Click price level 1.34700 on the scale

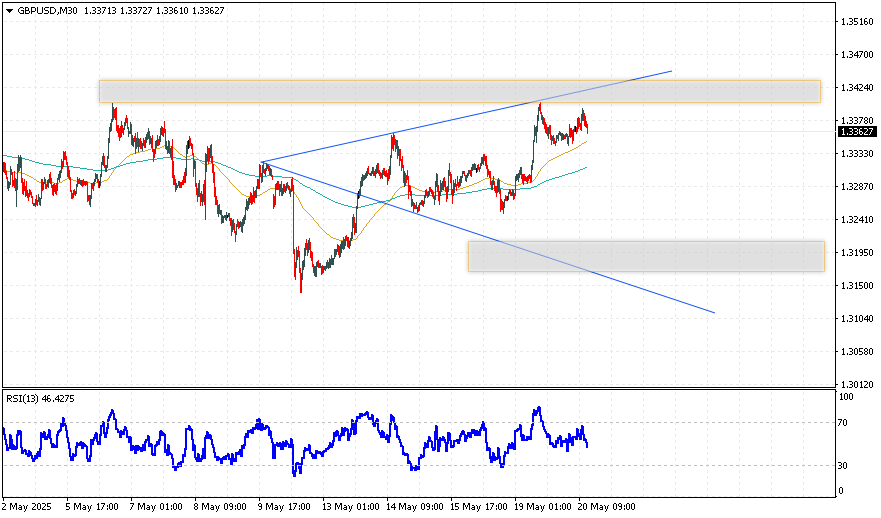[x=857, y=54]
